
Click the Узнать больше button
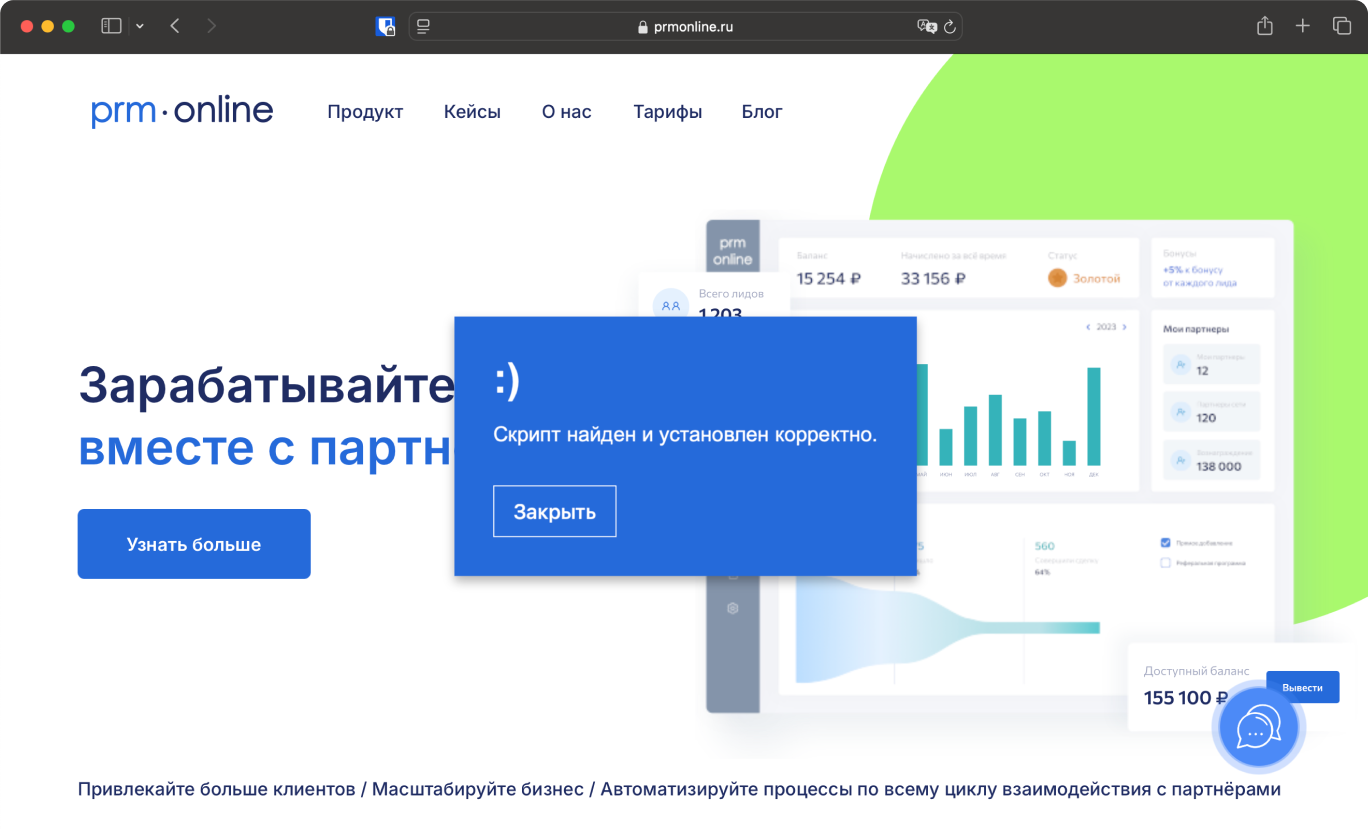(194, 543)
